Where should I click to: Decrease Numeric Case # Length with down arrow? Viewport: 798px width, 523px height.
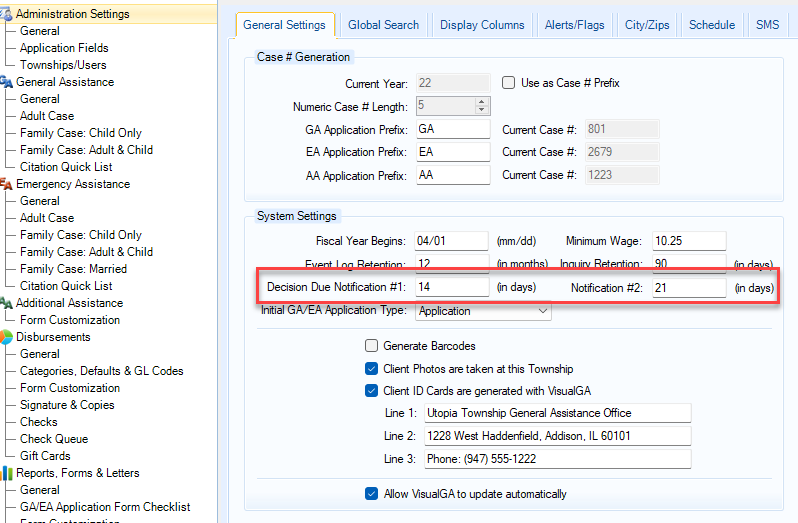pyautogui.click(x=481, y=109)
